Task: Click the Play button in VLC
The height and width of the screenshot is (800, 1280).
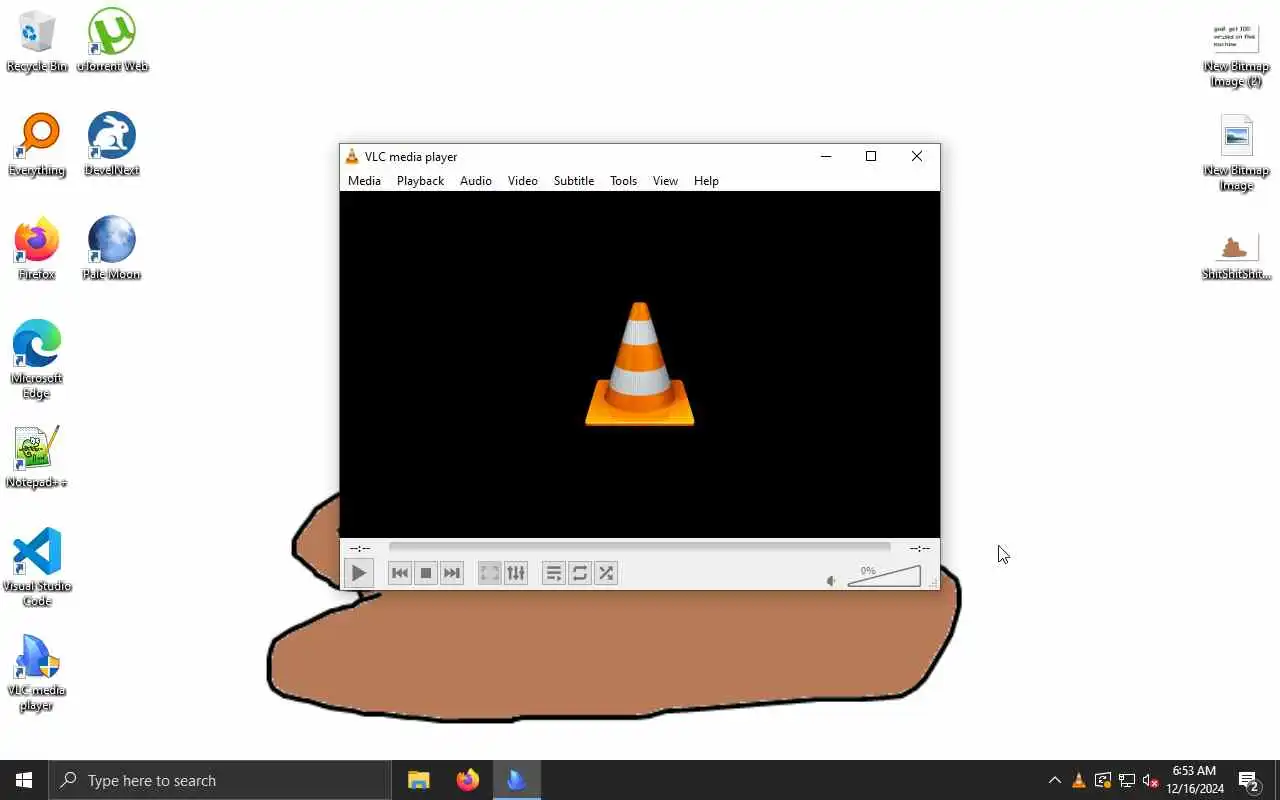Action: click(x=358, y=573)
